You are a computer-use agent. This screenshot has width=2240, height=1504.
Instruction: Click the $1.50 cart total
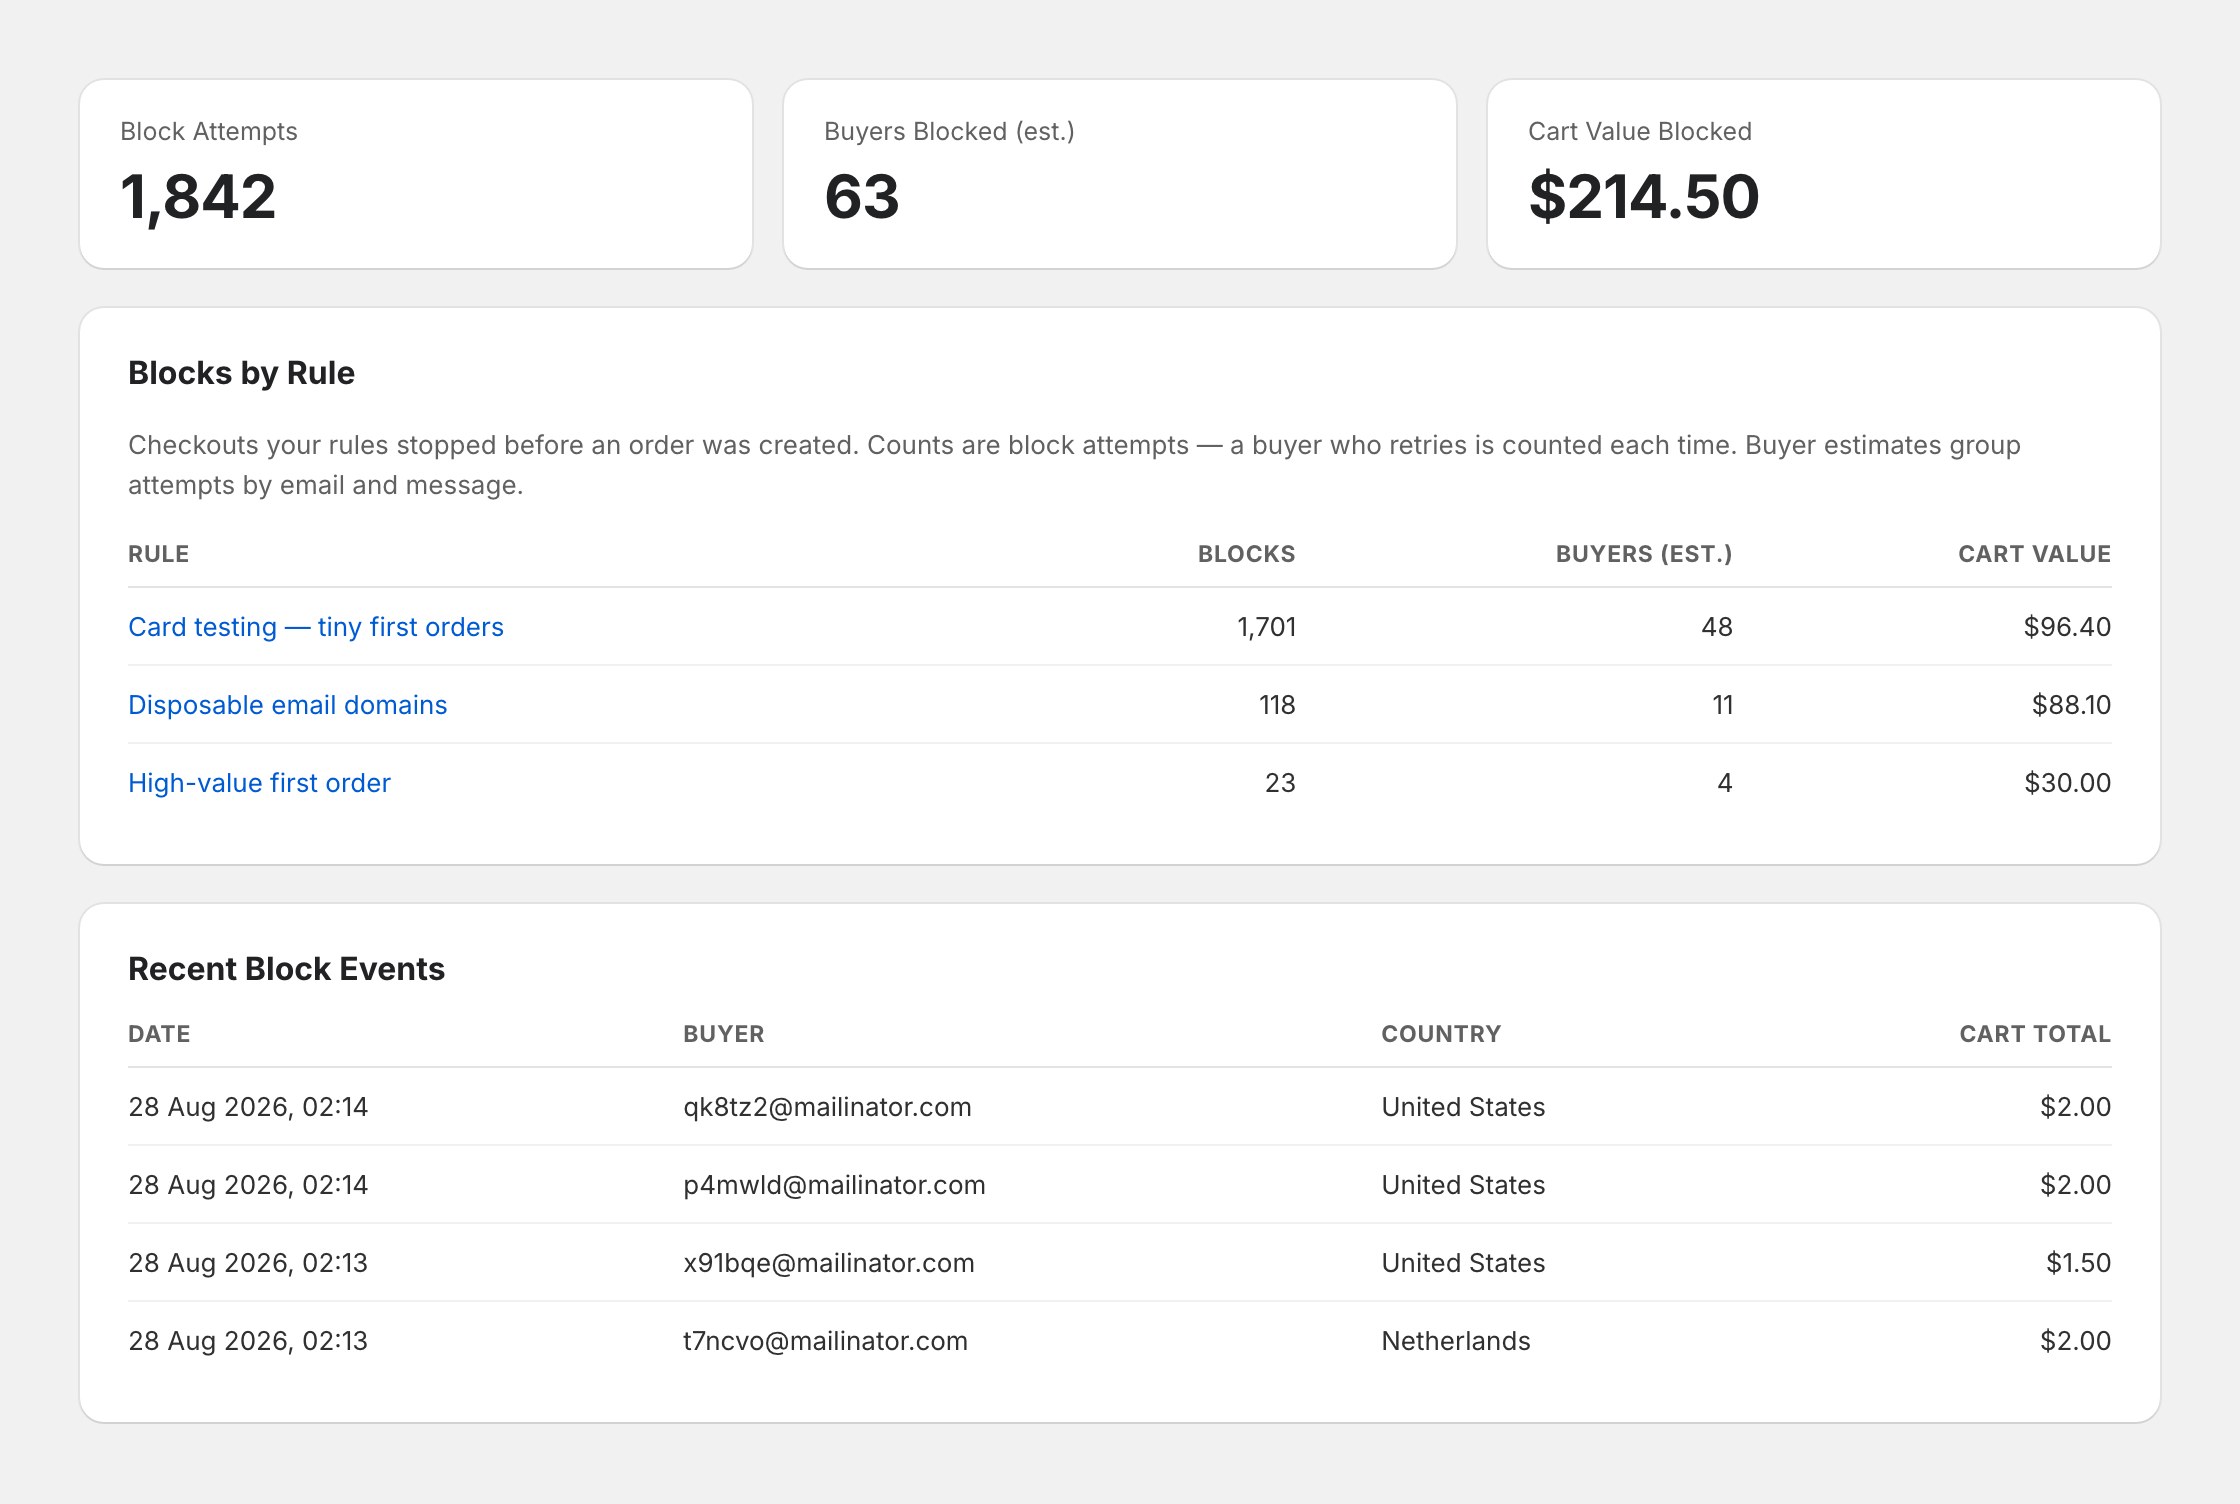click(2078, 1263)
